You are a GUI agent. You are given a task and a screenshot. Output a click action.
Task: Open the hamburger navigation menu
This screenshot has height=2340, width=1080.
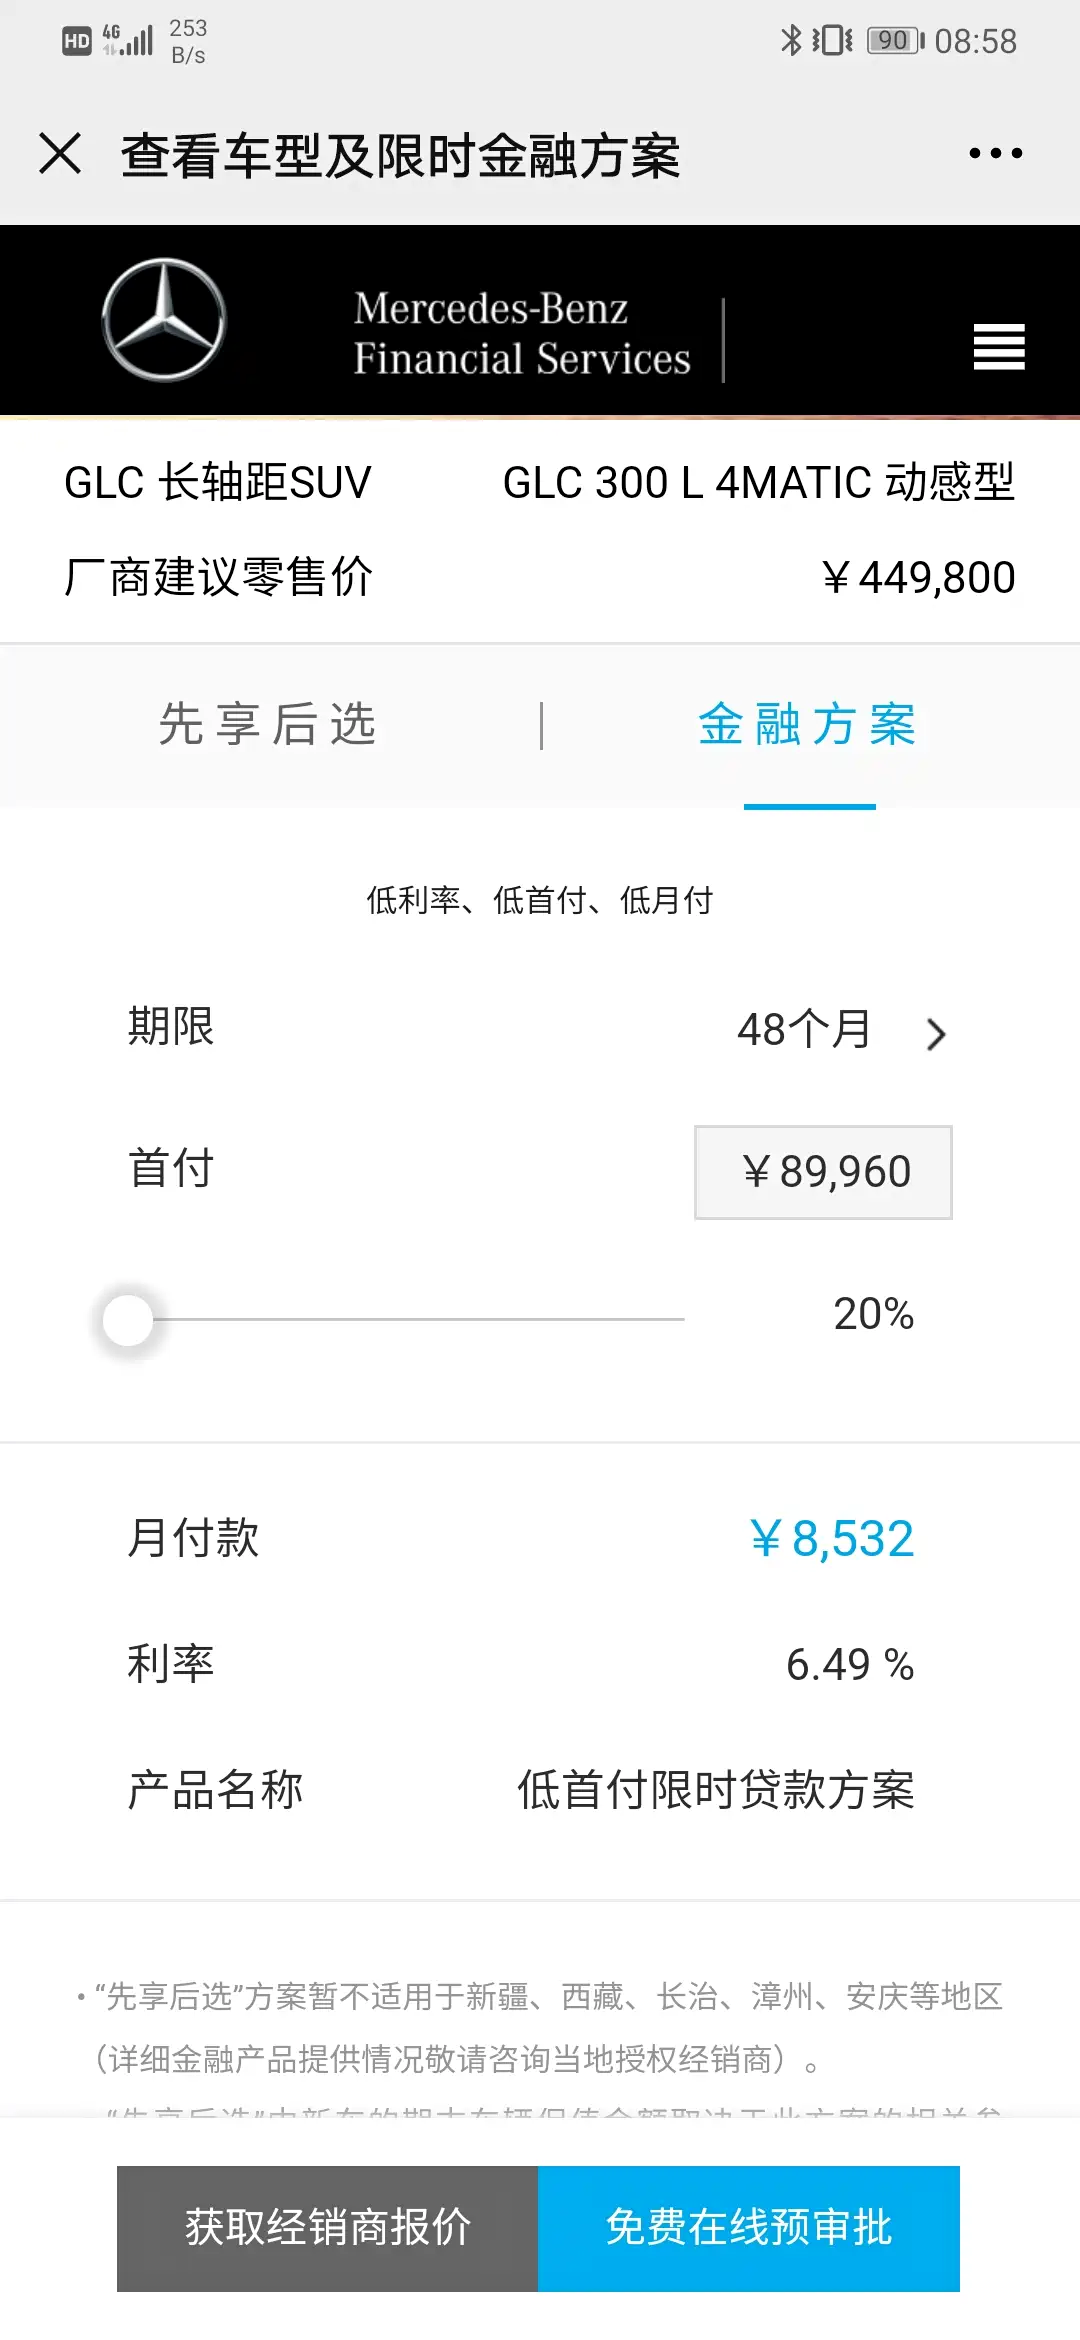(999, 347)
